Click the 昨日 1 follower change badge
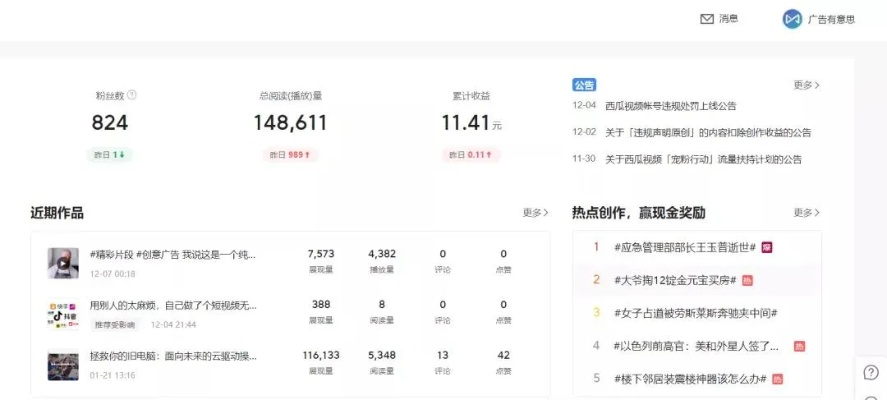This screenshot has height=400, width=887. (109, 154)
